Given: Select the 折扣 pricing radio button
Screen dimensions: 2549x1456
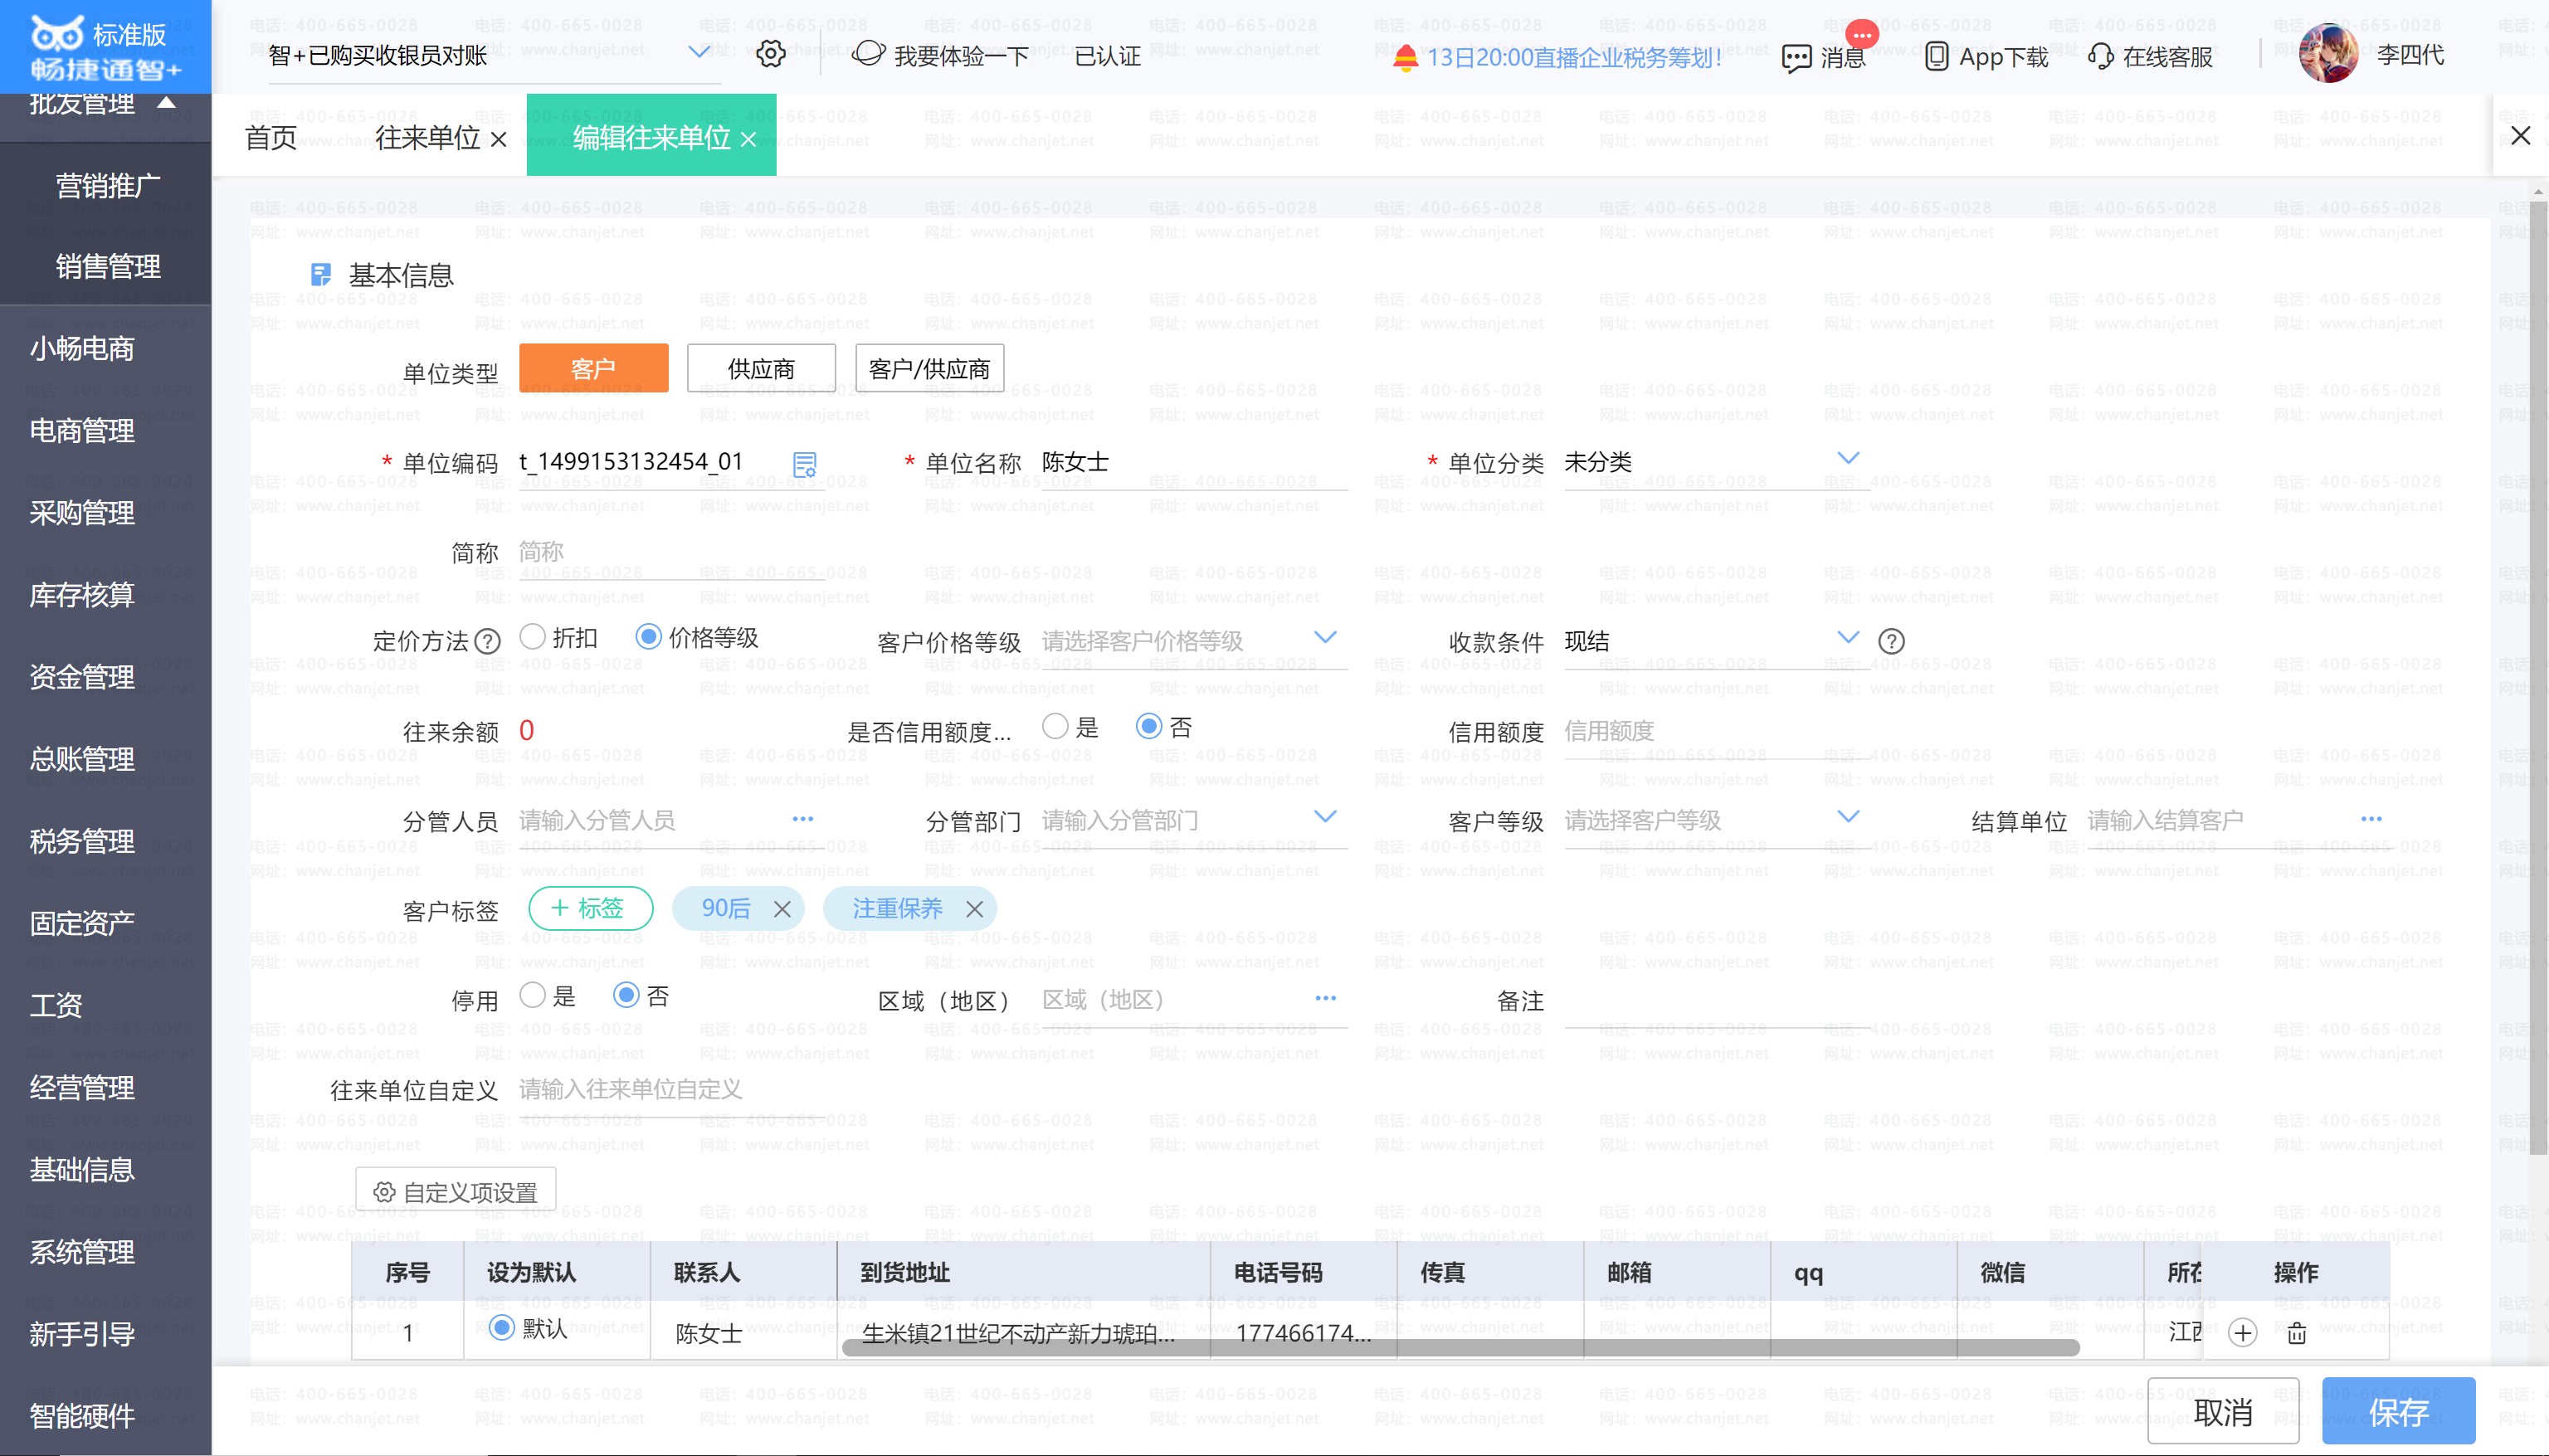Looking at the screenshot, I should pyautogui.click(x=533, y=637).
